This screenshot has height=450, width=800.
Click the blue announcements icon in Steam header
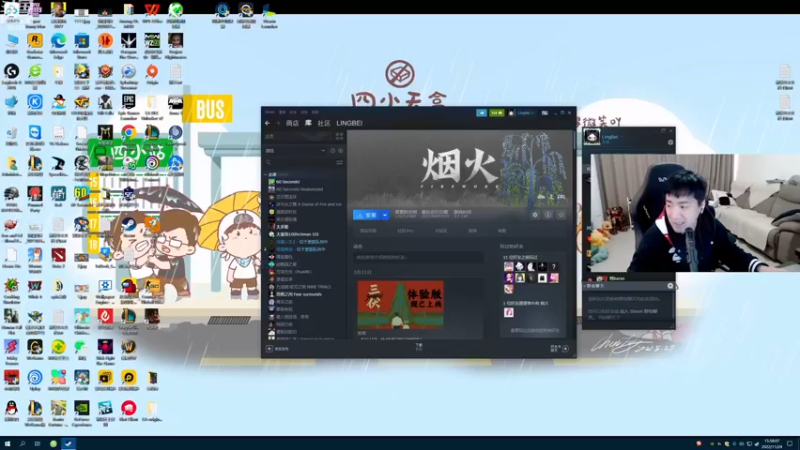pyautogui.click(x=481, y=113)
